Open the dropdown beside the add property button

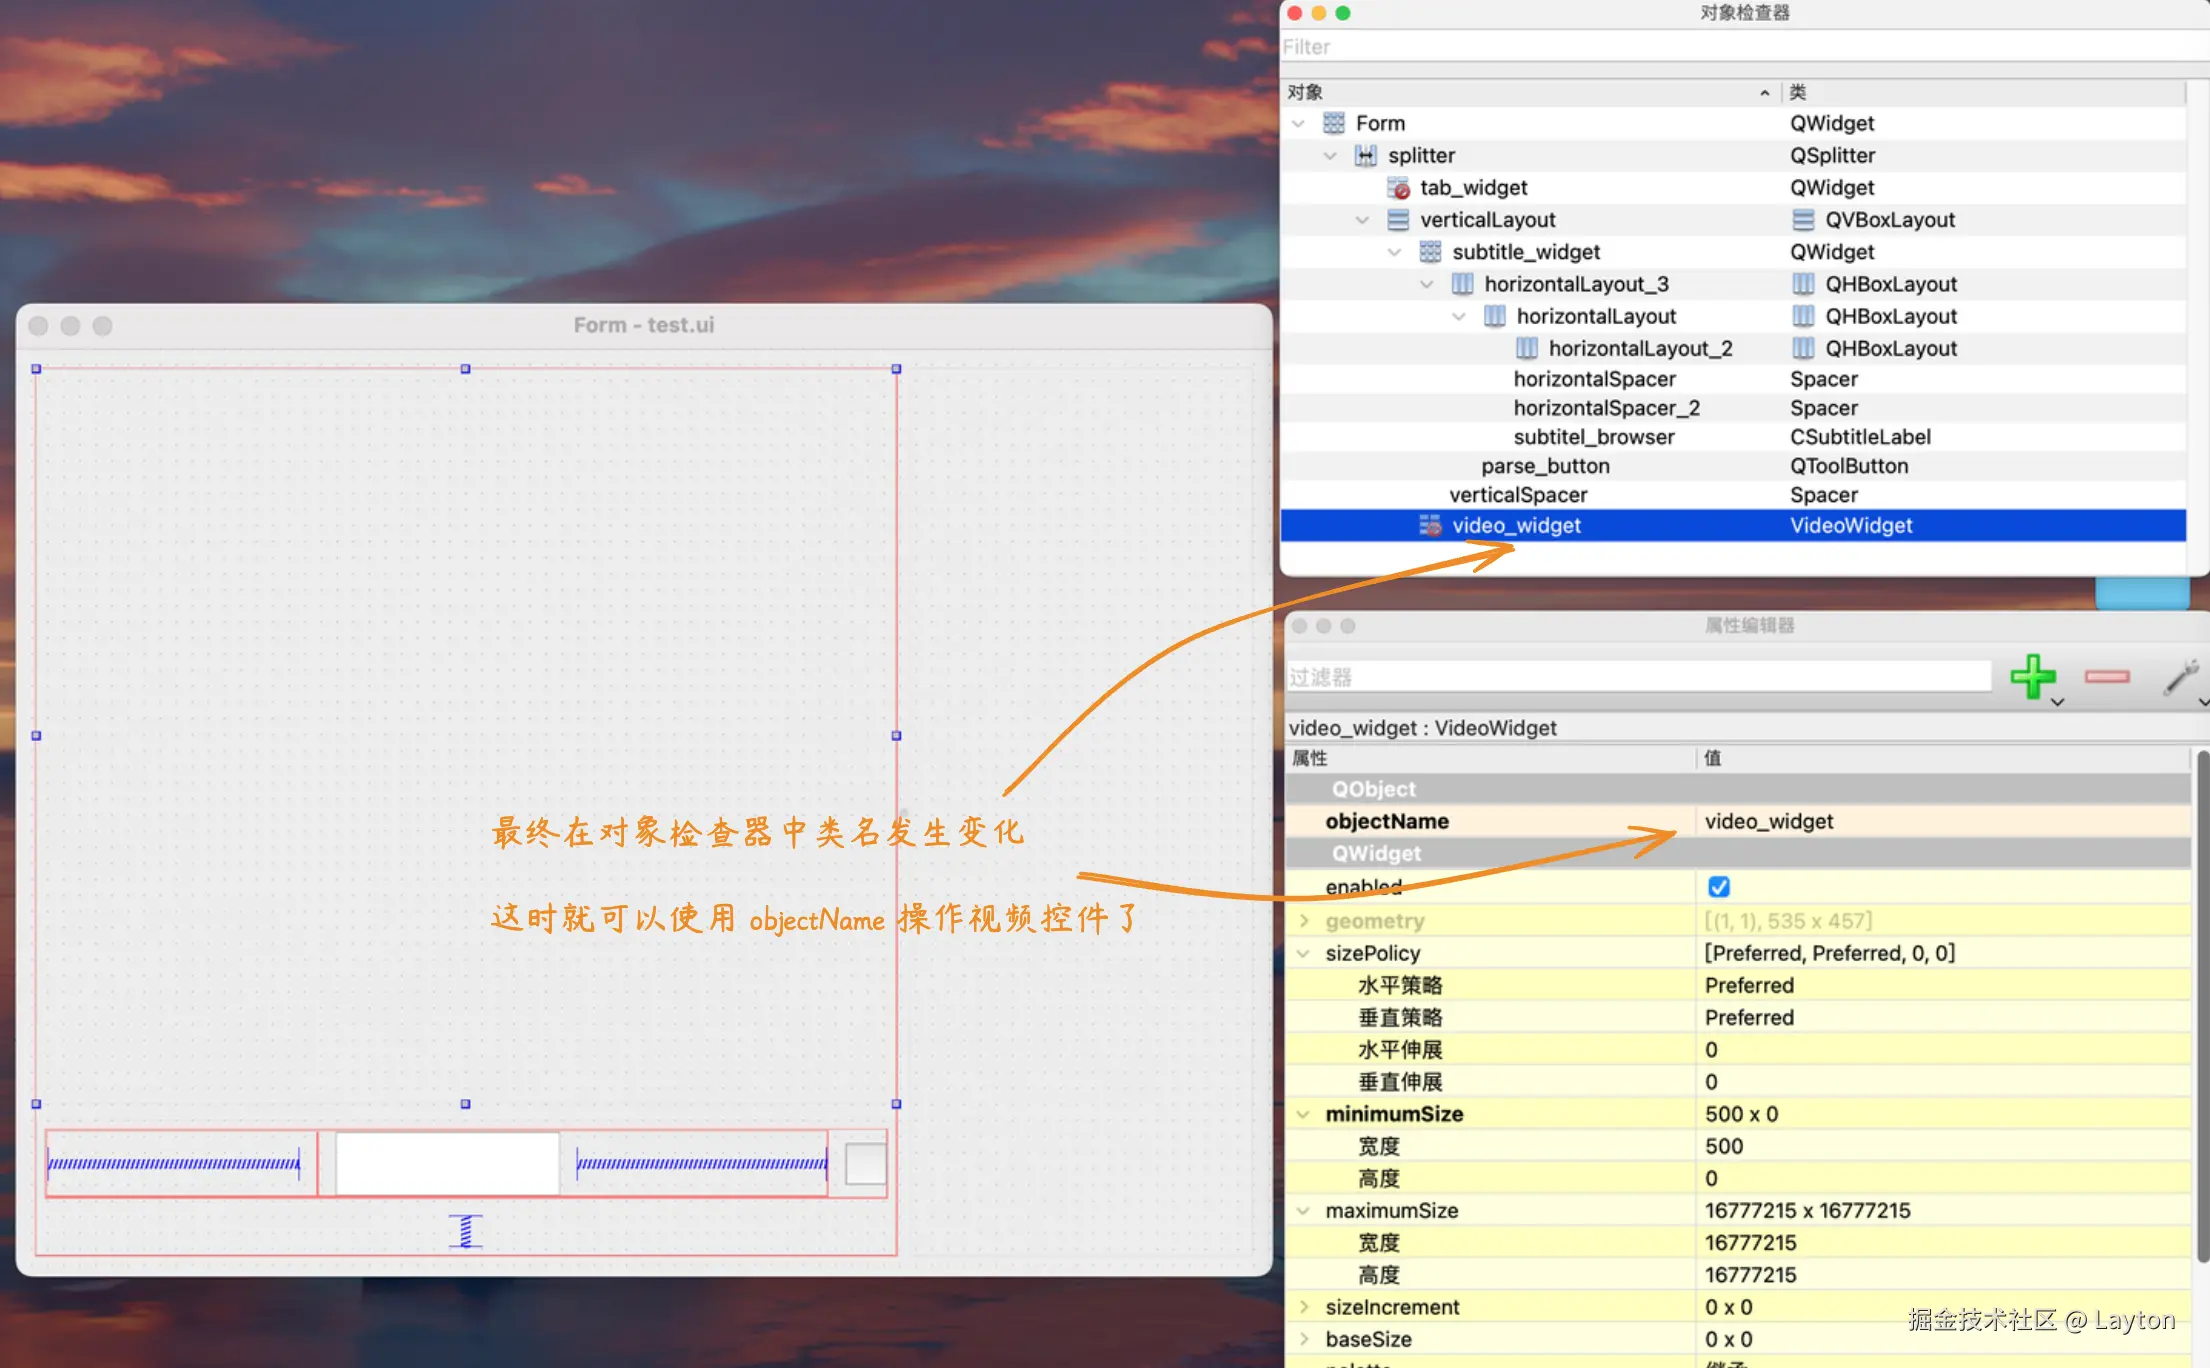tap(2057, 701)
